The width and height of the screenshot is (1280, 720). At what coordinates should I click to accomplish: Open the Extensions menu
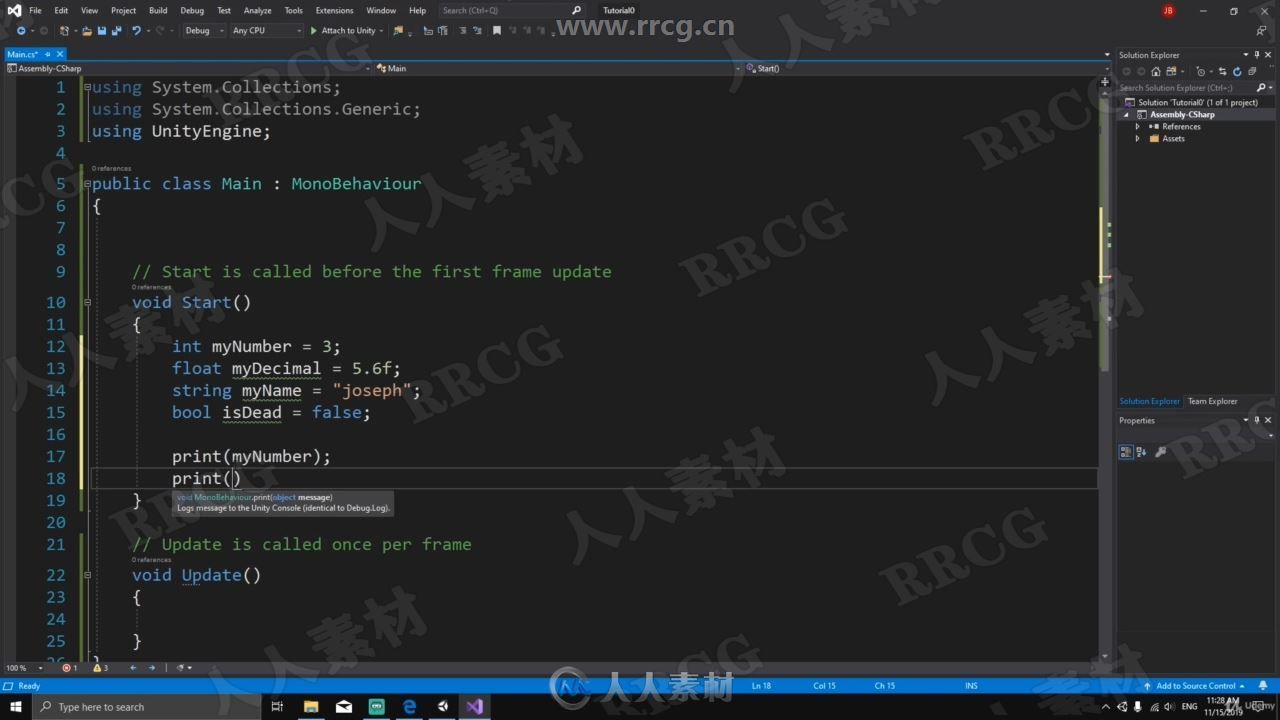pos(335,10)
